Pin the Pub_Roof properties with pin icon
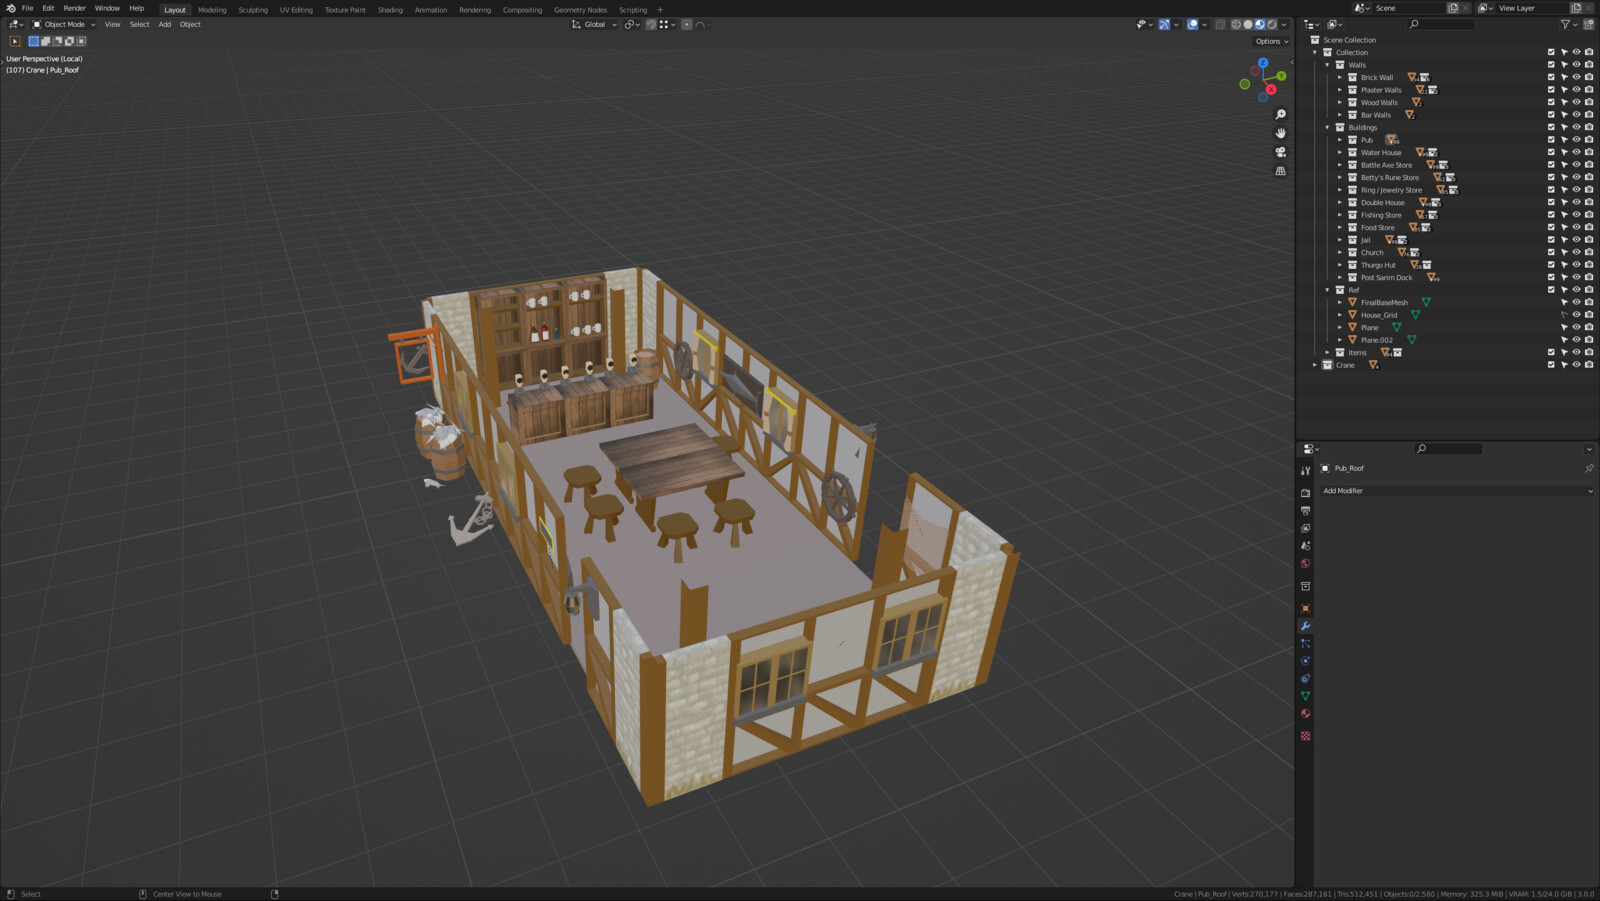The height and width of the screenshot is (901, 1600). click(x=1589, y=468)
